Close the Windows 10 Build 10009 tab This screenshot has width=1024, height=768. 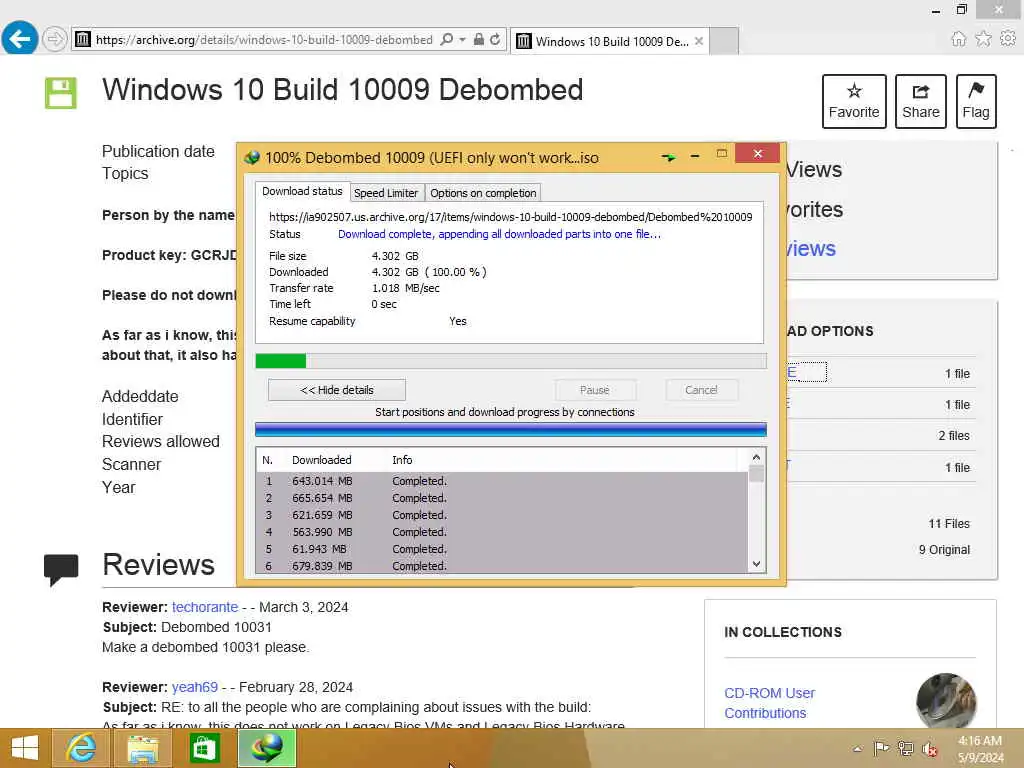(x=699, y=41)
